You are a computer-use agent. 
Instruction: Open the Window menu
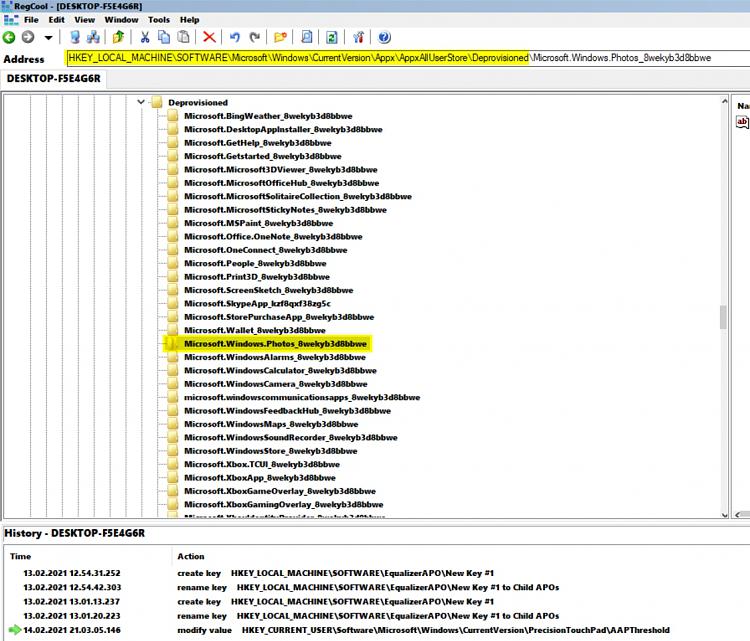(121, 20)
